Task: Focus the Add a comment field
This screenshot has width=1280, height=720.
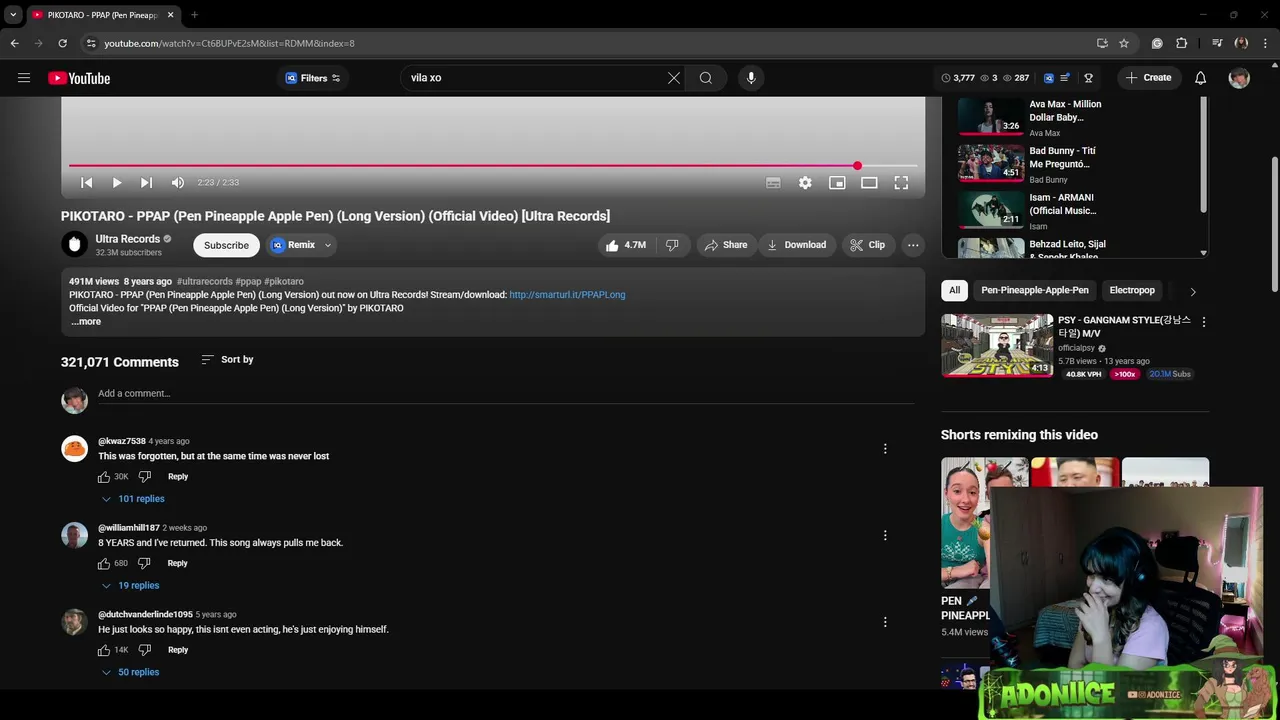Action: point(505,394)
